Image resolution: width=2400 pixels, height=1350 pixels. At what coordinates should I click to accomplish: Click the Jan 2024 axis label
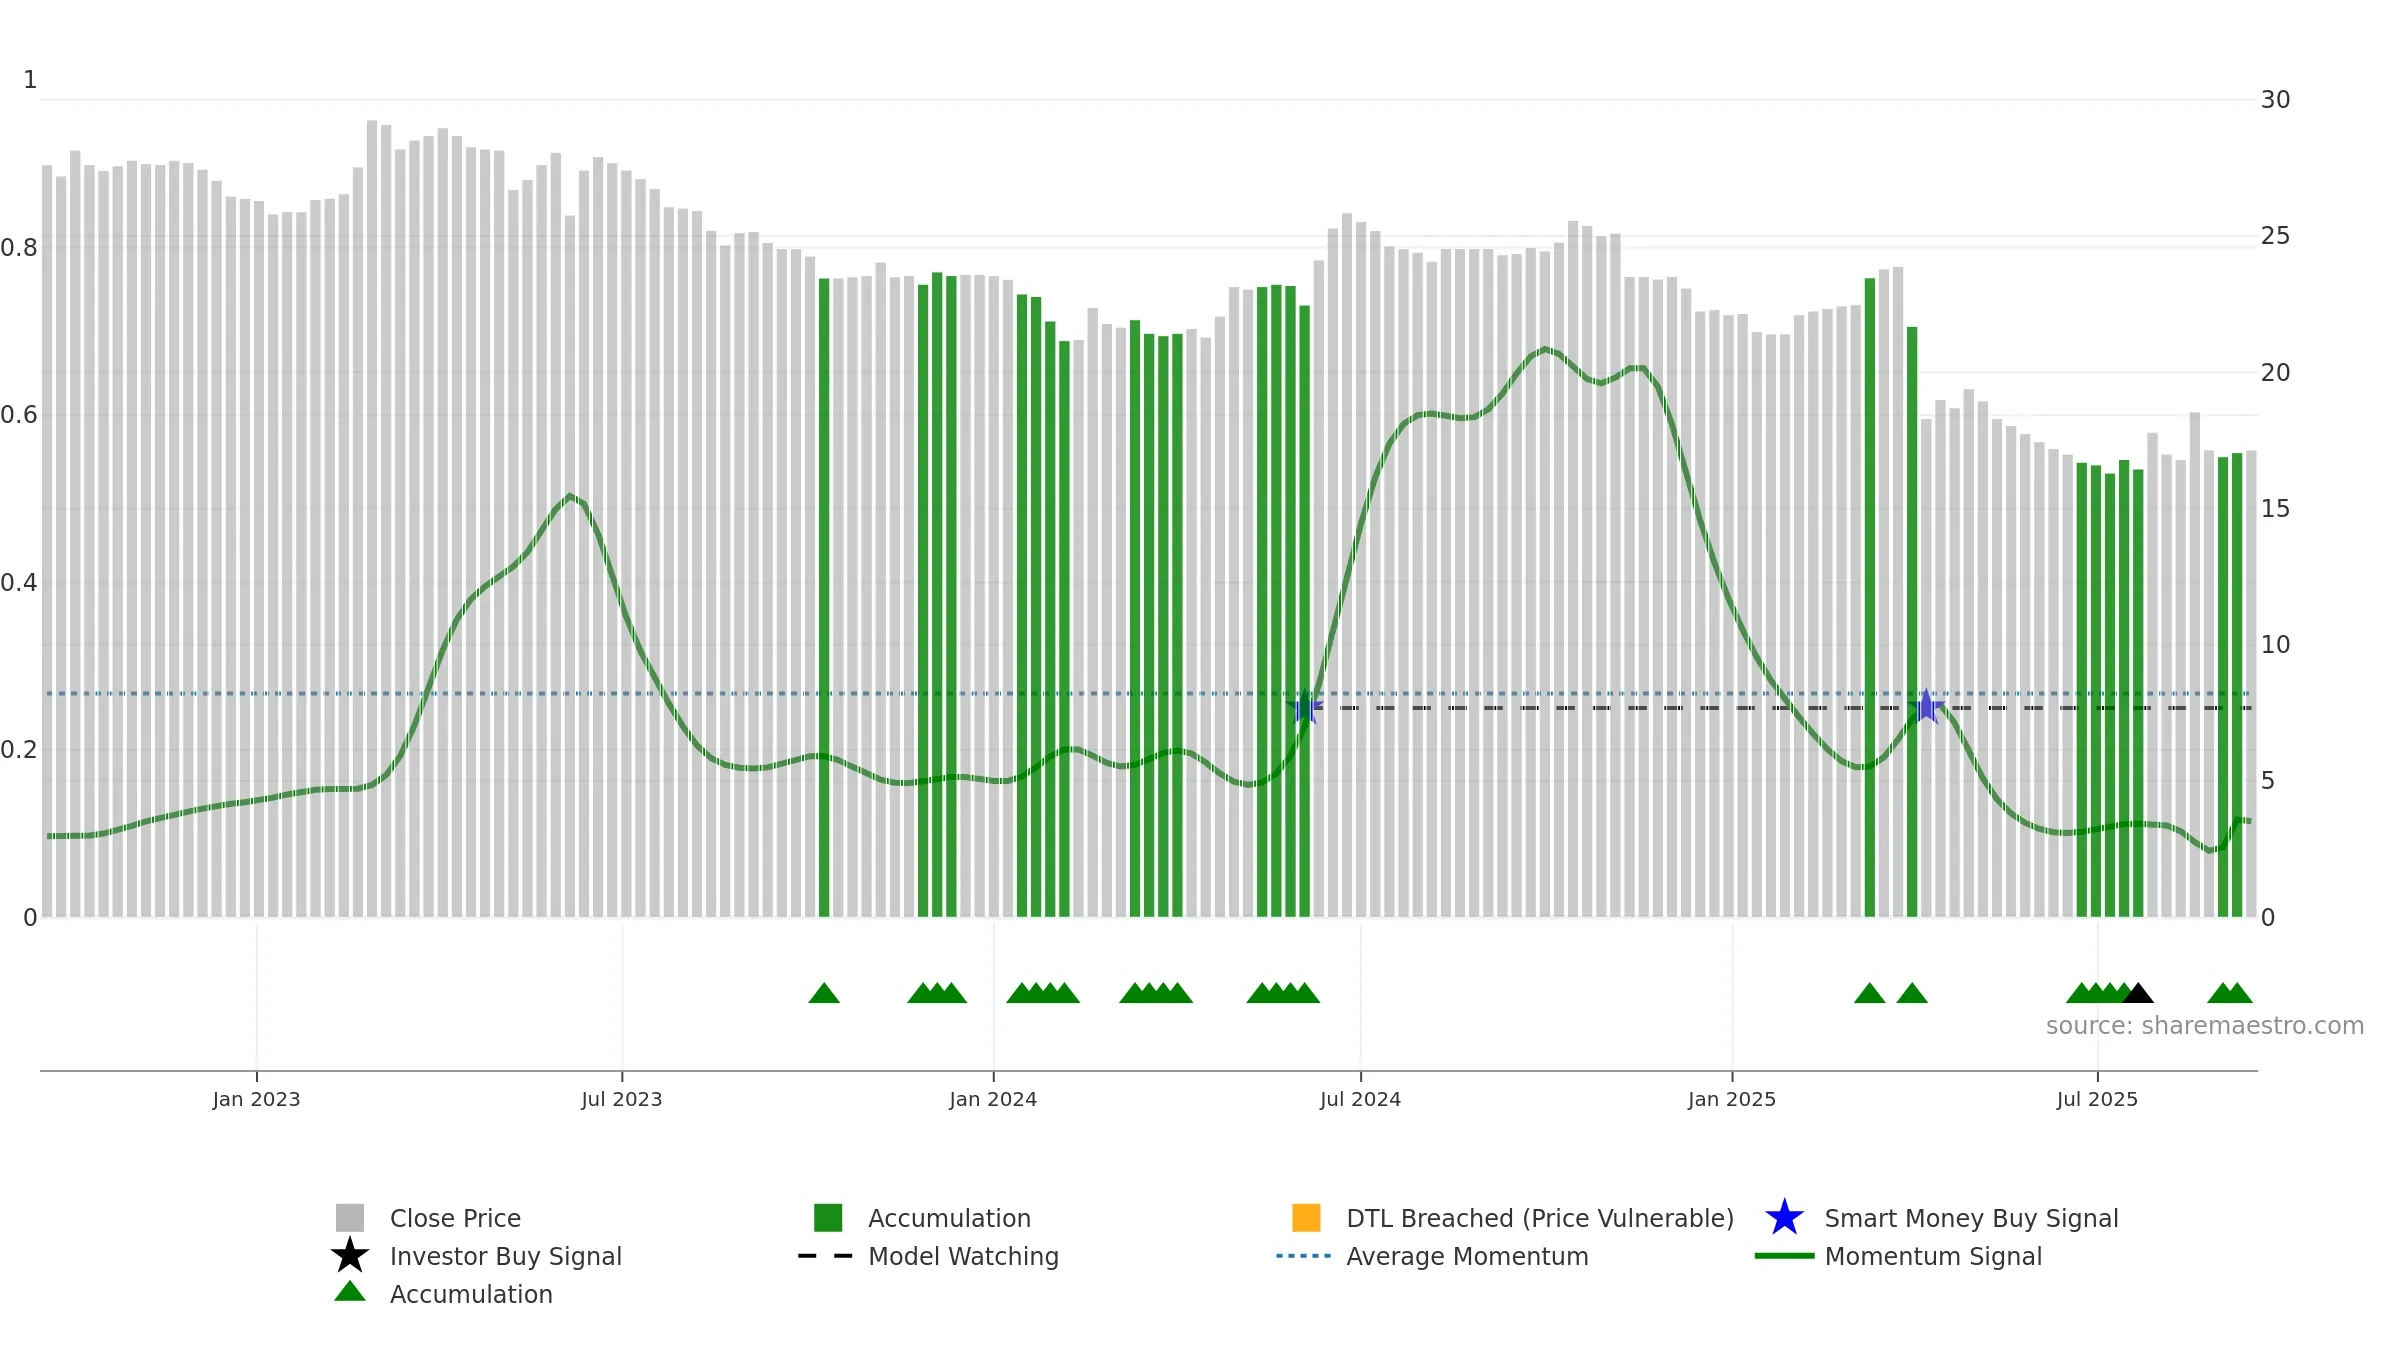point(993,1099)
